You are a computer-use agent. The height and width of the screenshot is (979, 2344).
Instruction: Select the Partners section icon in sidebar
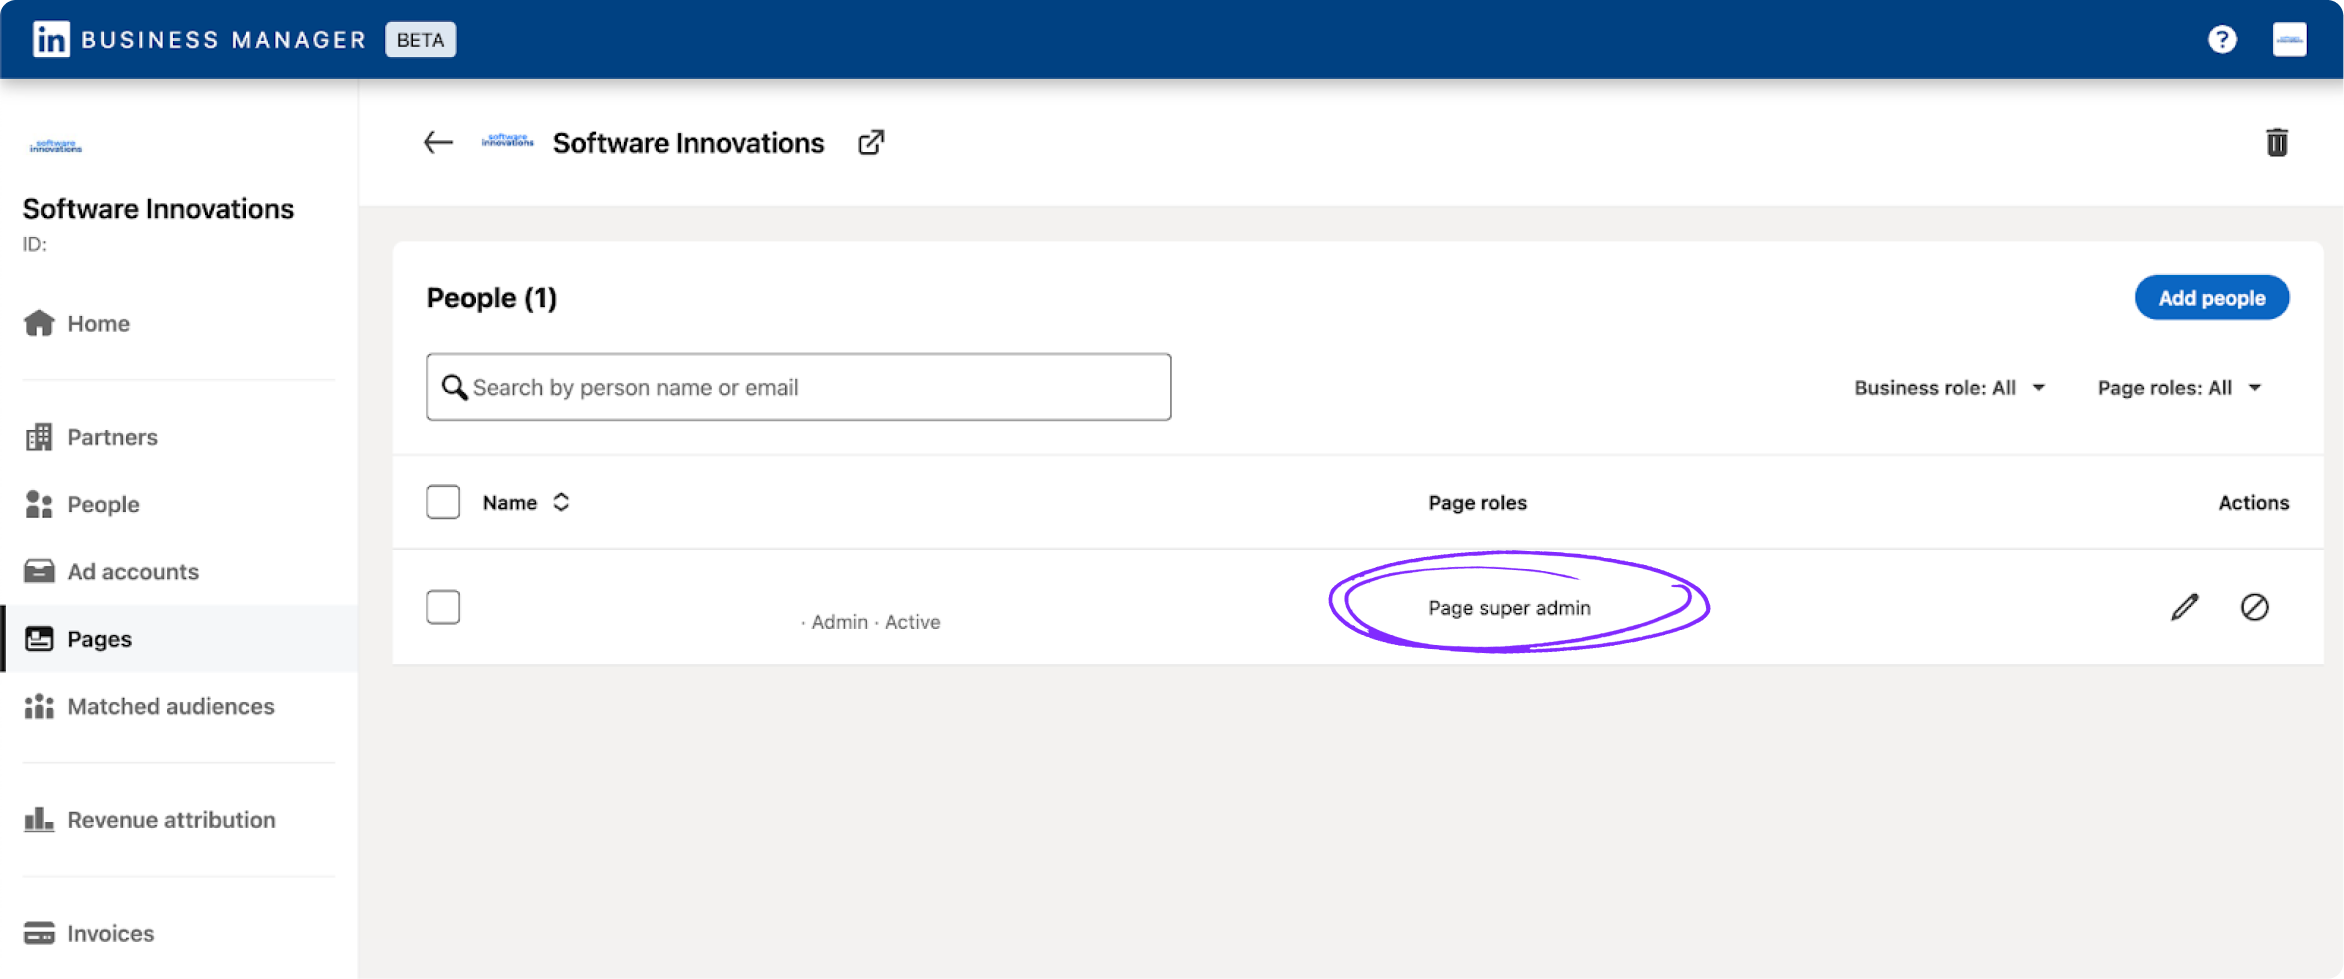click(40, 437)
